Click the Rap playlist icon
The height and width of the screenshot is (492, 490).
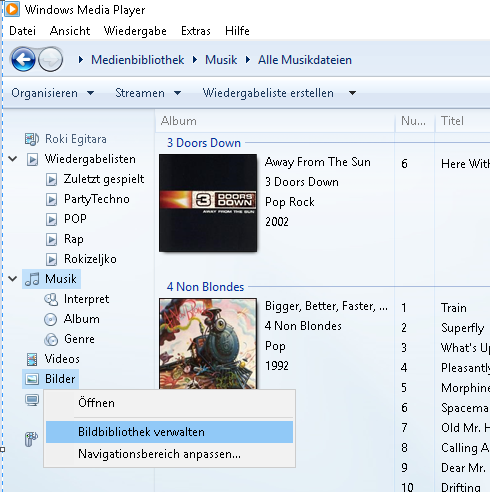pos(51,240)
